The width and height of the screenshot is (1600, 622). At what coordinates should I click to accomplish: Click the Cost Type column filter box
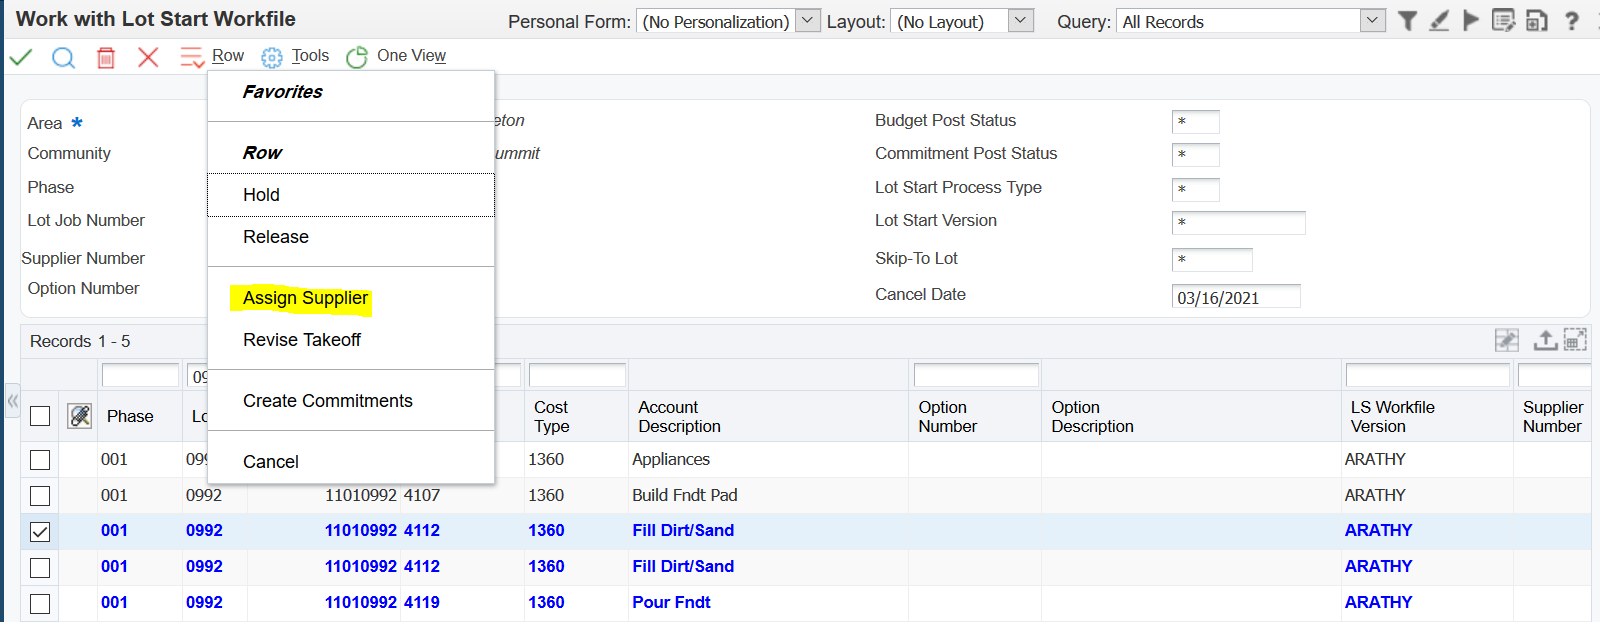pos(578,376)
